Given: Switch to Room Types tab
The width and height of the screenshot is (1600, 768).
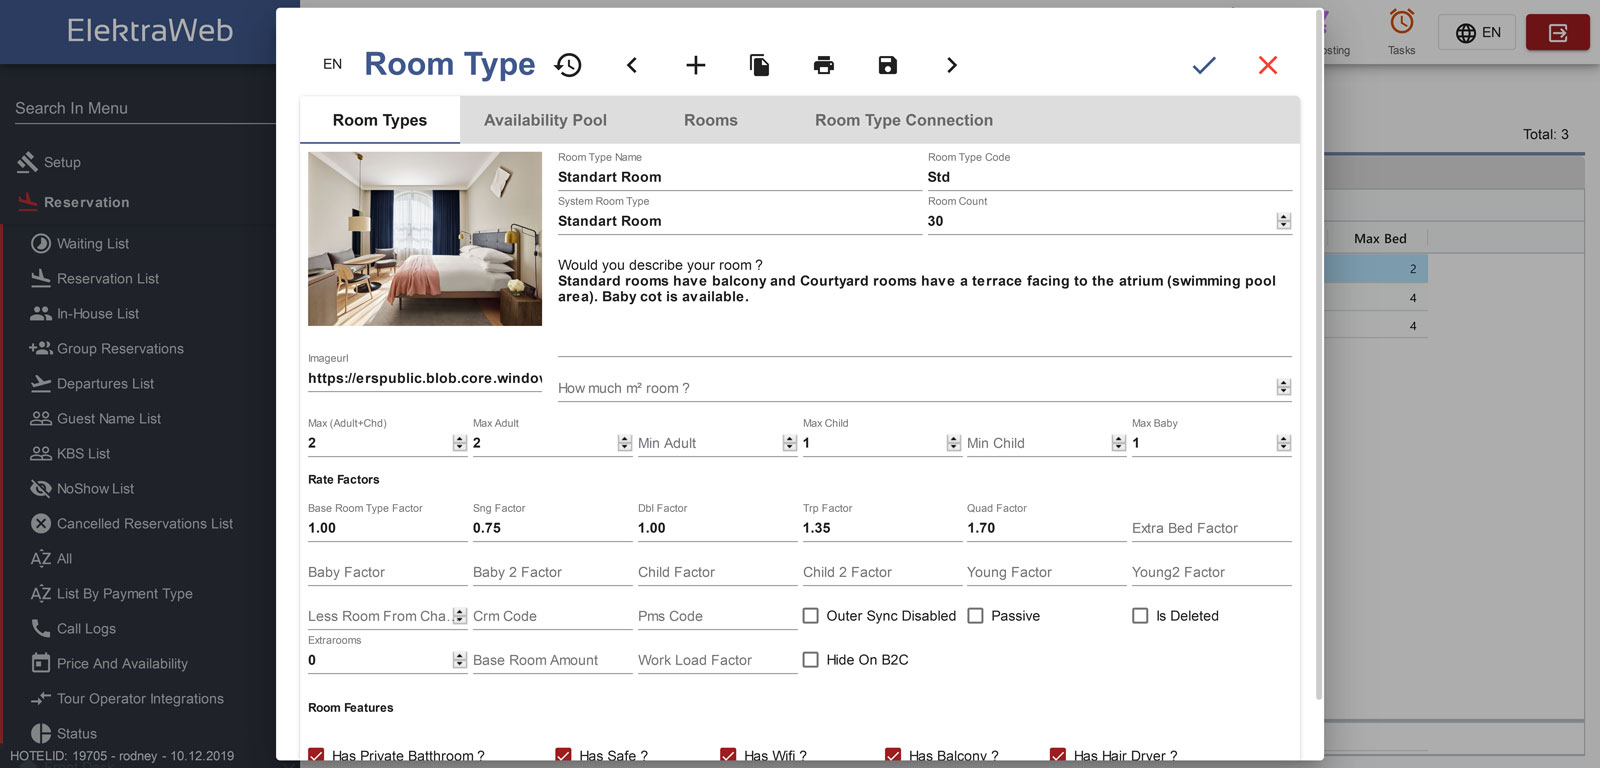Looking at the screenshot, I should coord(380,120).
